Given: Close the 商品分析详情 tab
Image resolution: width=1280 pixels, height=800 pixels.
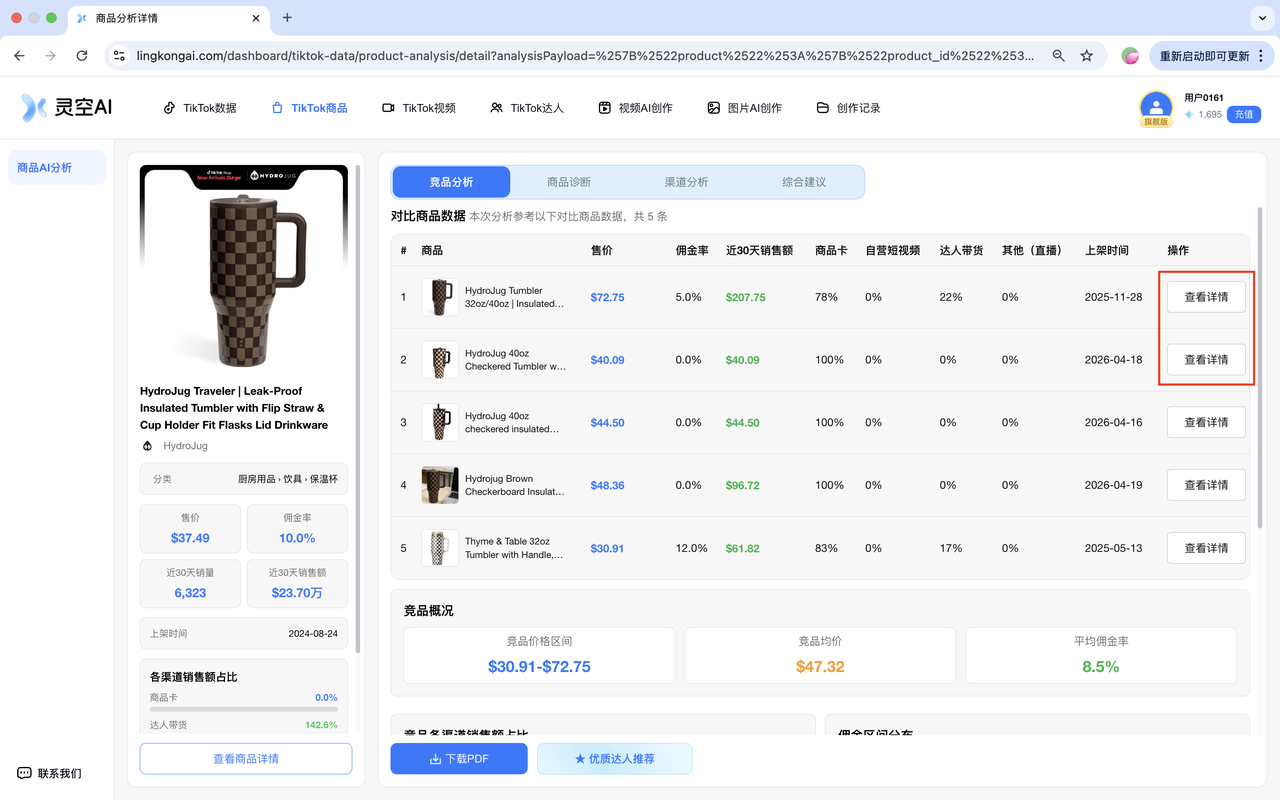Looking at the screenshot, I should point(256,18).
